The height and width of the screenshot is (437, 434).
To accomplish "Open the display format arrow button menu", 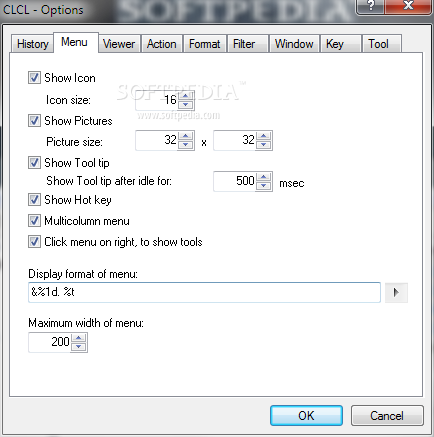I will [396, 292].
